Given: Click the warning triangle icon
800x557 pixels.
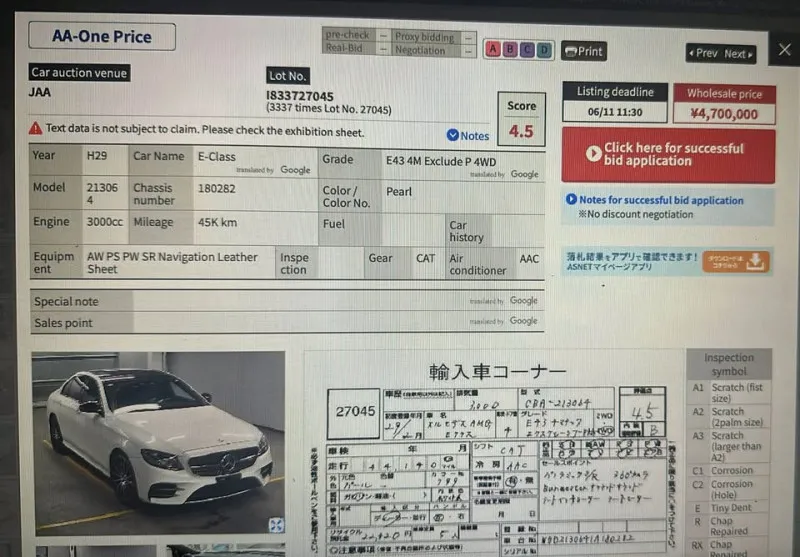Looking at the screenshot, I should tap(36, 128).
